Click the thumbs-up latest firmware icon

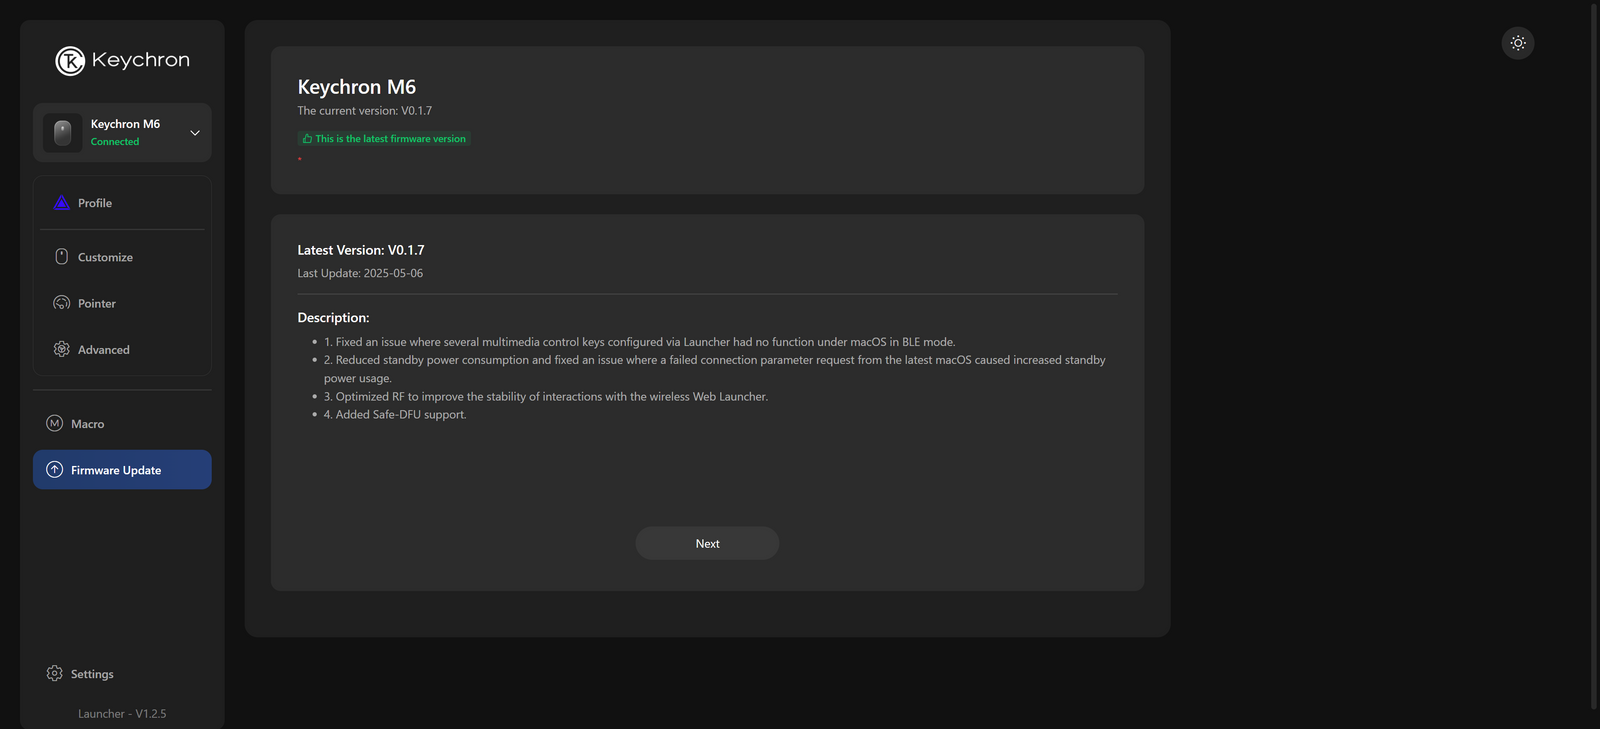307,139
